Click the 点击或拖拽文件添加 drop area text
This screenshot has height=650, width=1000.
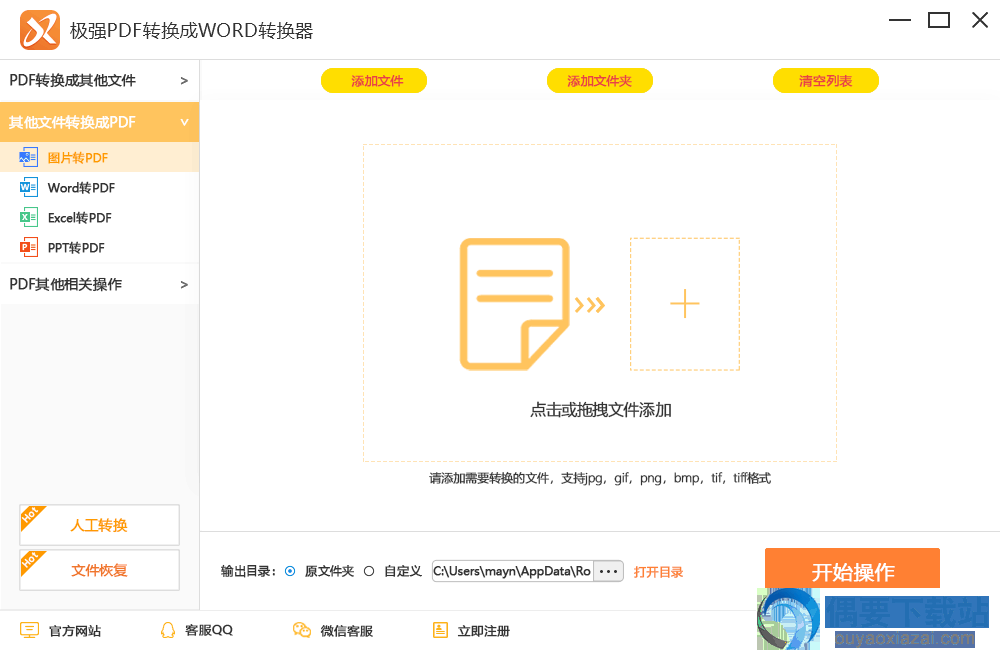coord(600,410)
